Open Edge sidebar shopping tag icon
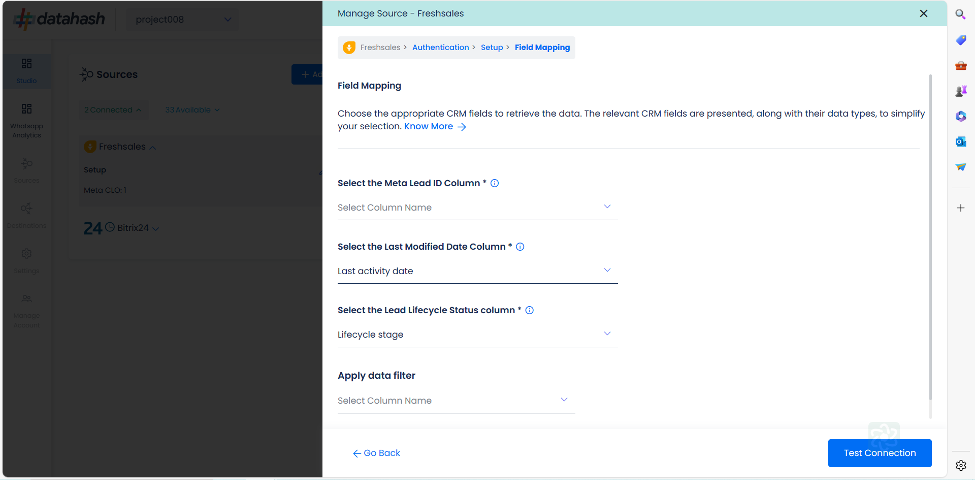The height and width of the screenshot is (481, 977). coord(961,40)
